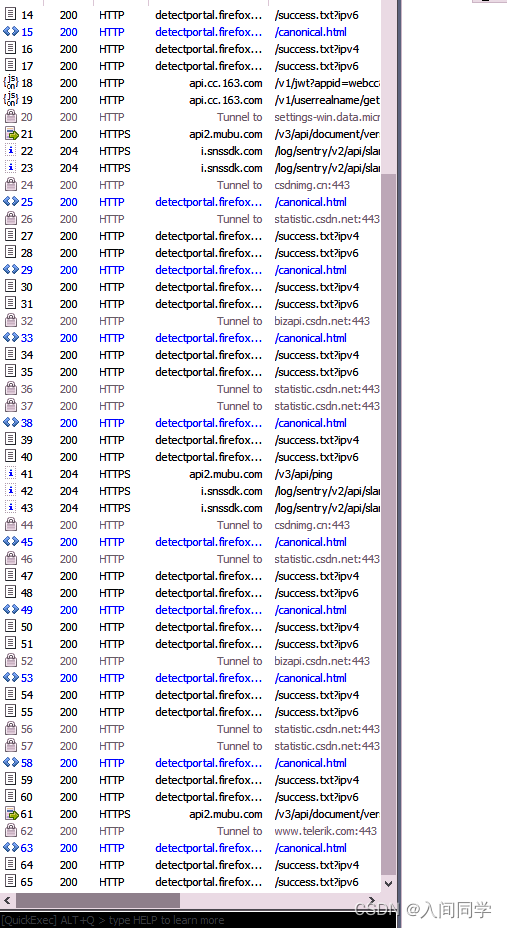Select session 50 detectportal.firefox host

click(x=208, y=627)
